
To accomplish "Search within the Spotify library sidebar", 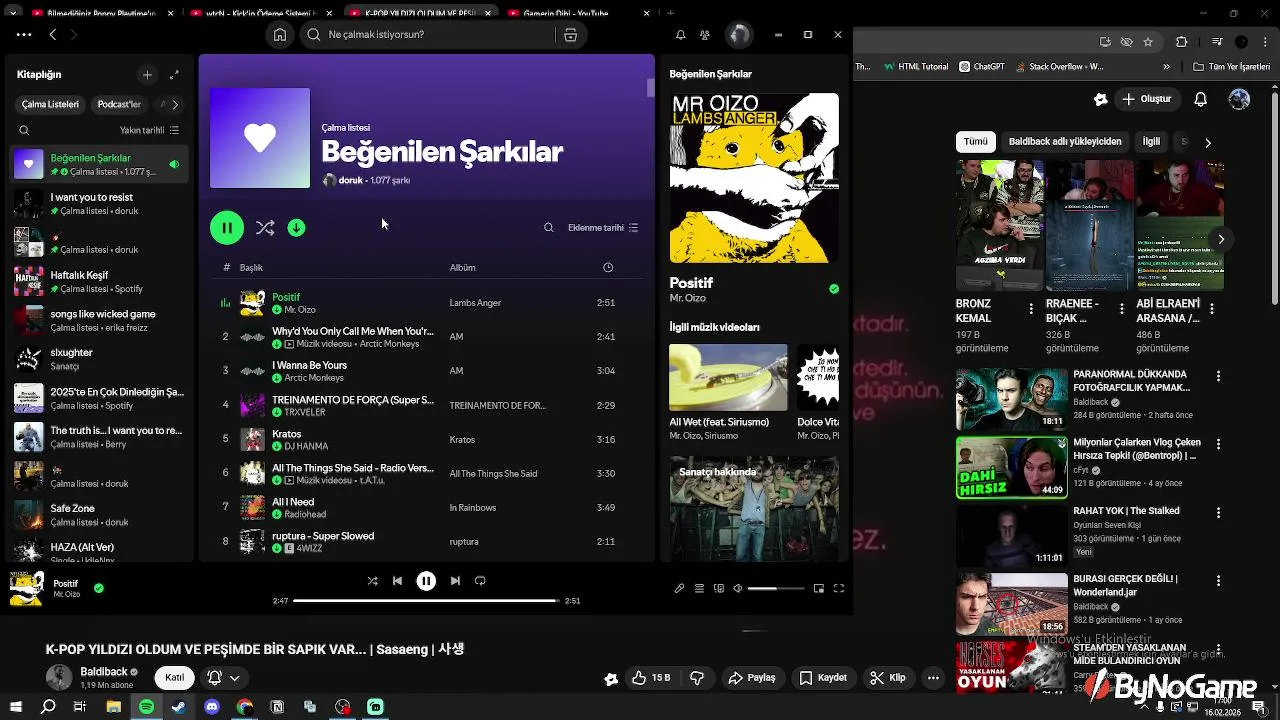I will (x=24, y=130).
